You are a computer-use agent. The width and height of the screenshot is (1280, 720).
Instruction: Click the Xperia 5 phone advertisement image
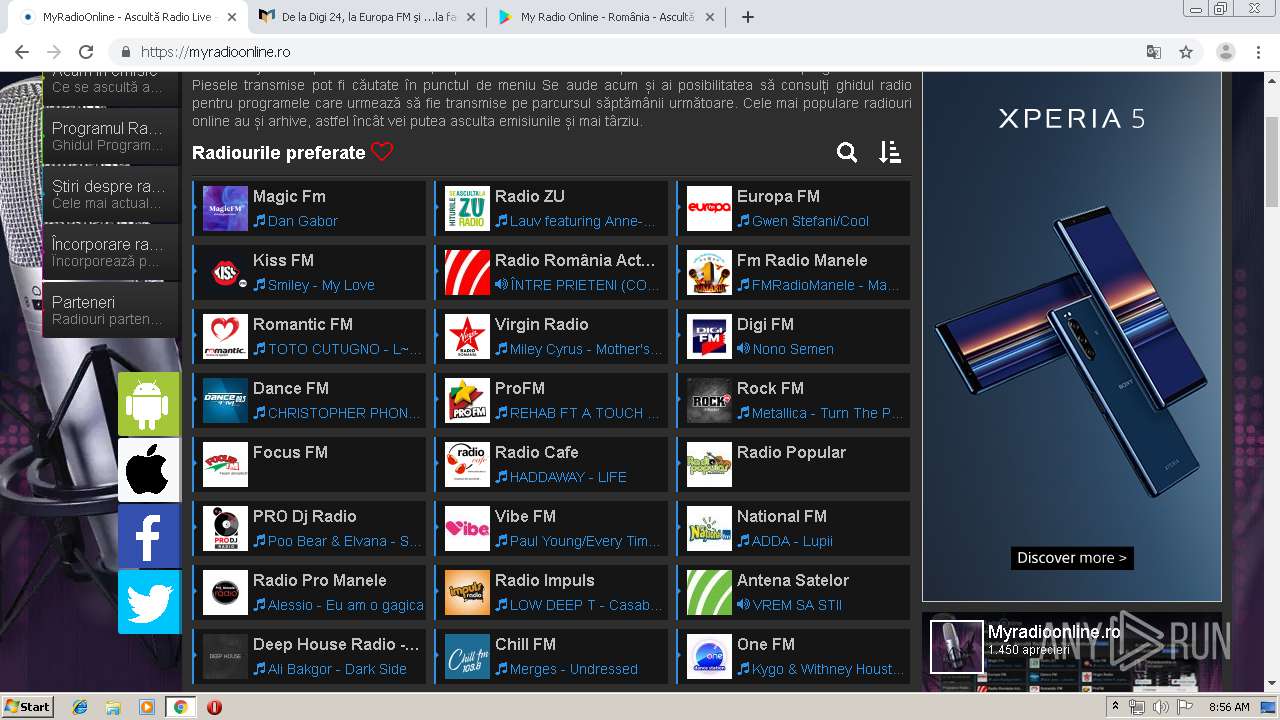[x=1072, y=336]
